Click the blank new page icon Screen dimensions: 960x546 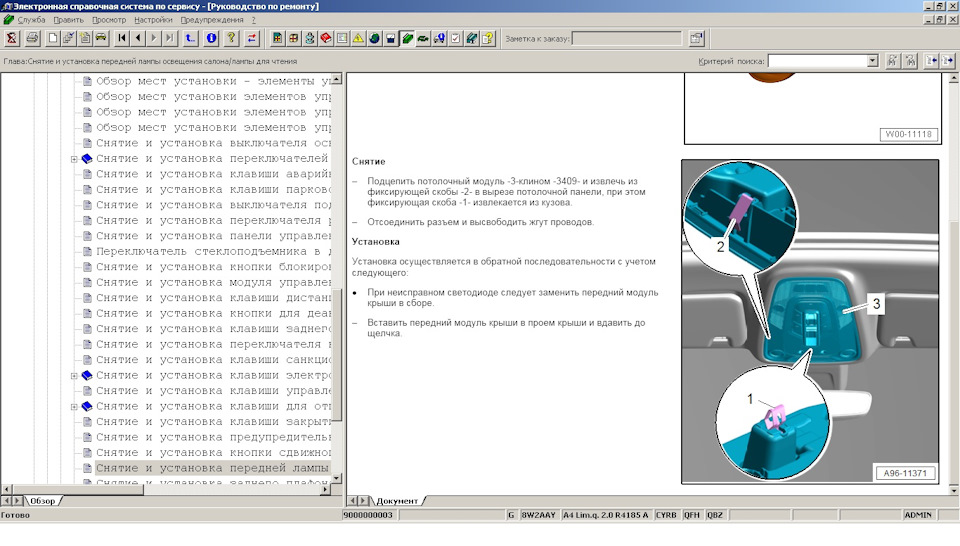coord(53,39)
